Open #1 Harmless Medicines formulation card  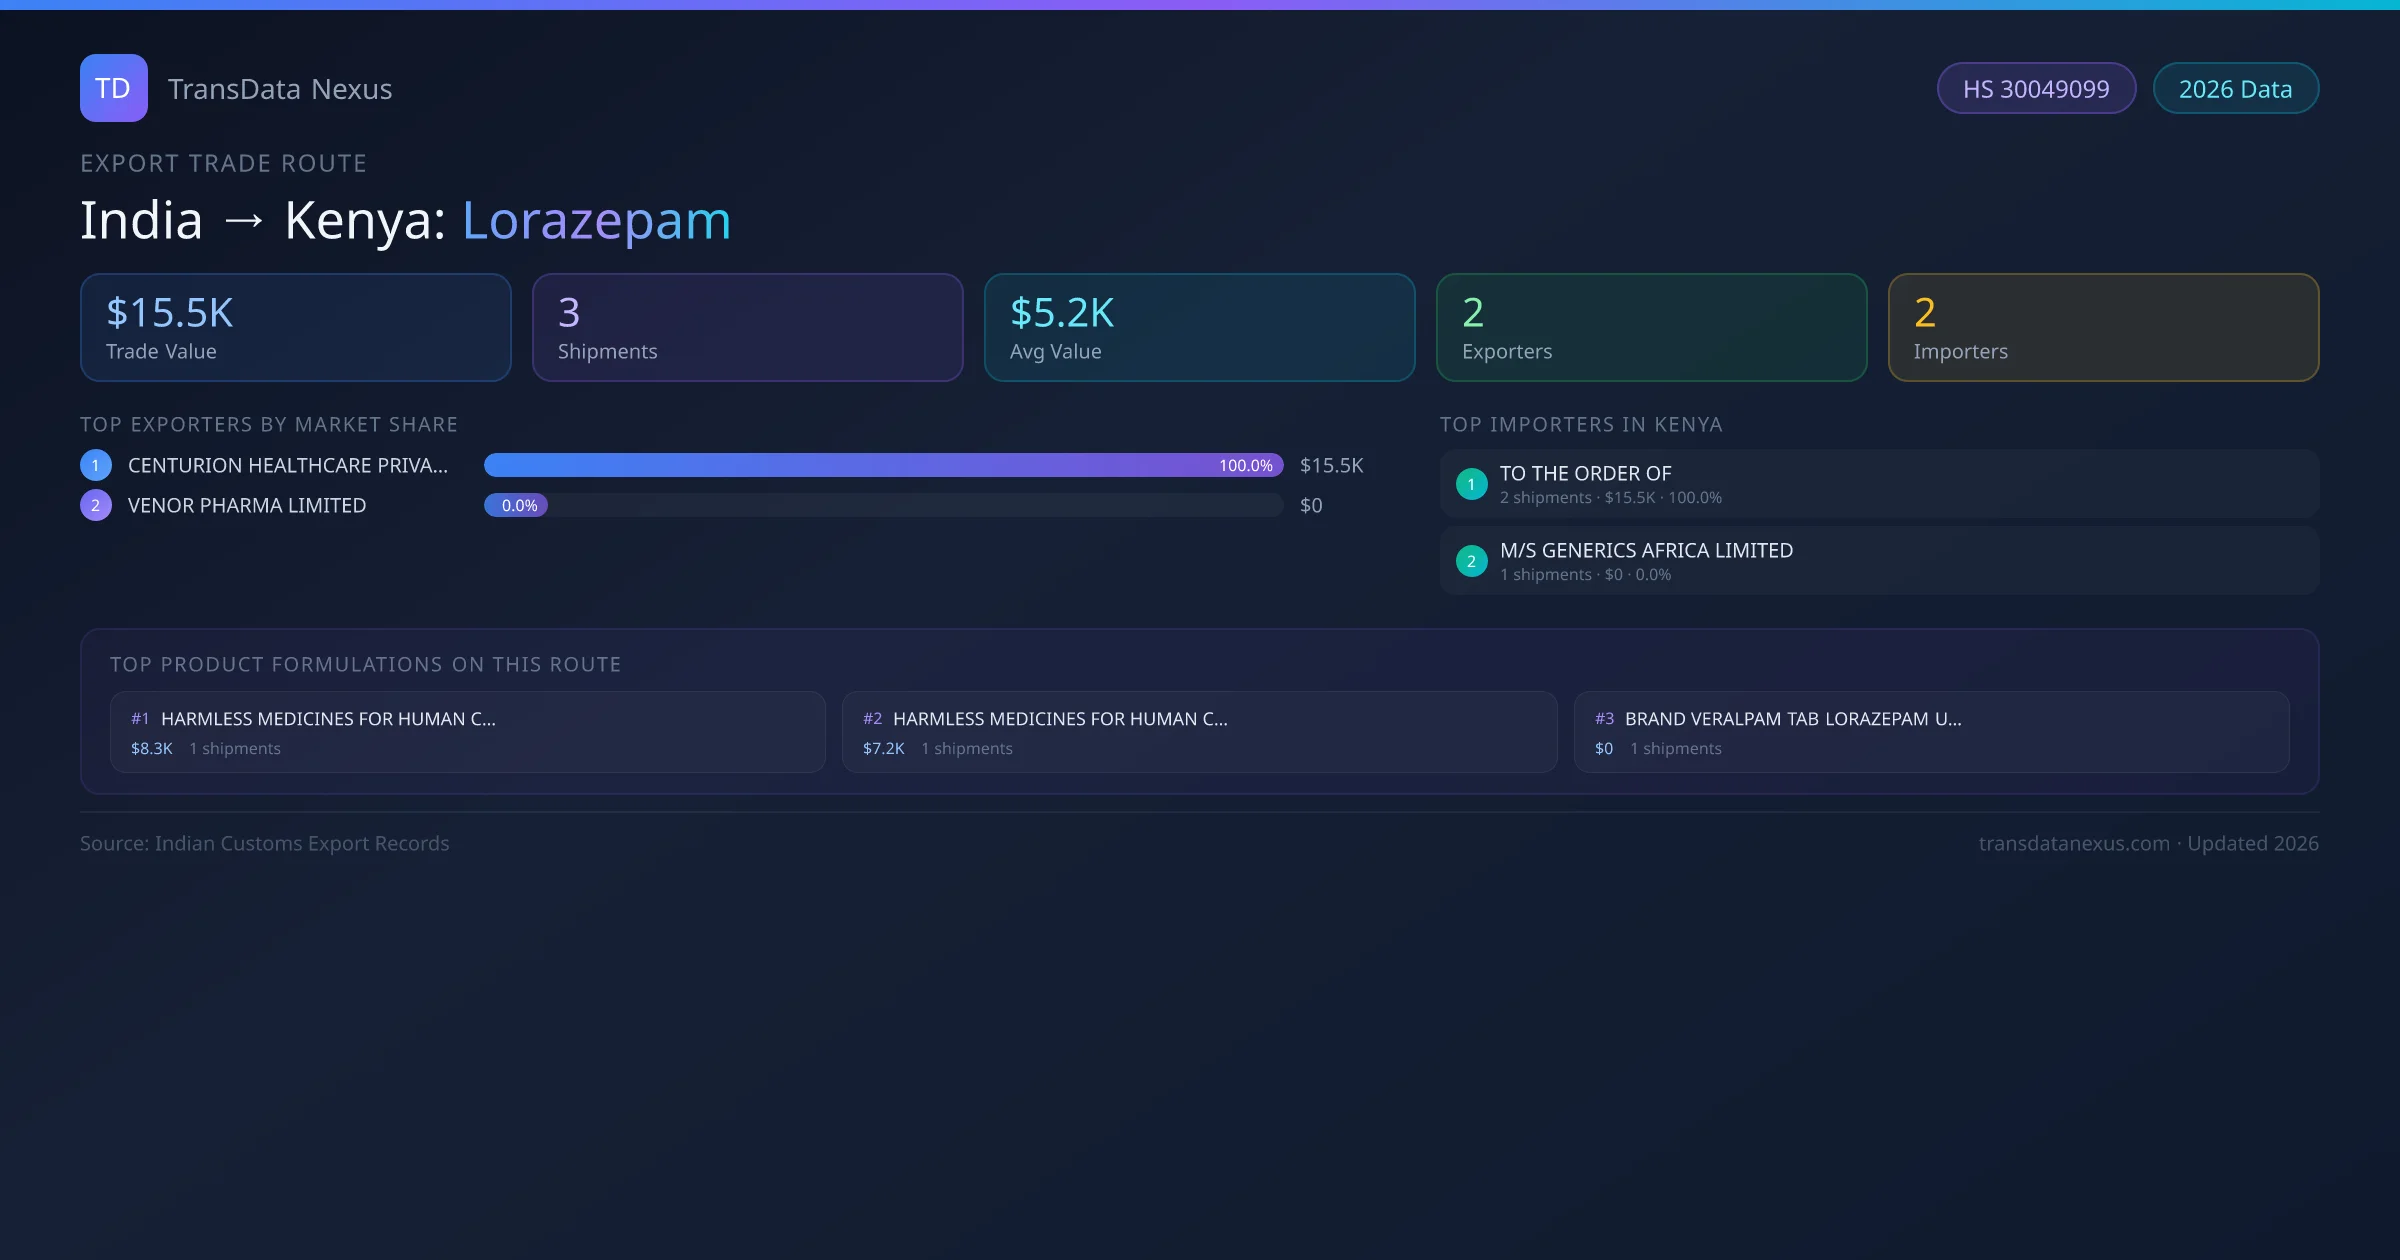[467, 732]
